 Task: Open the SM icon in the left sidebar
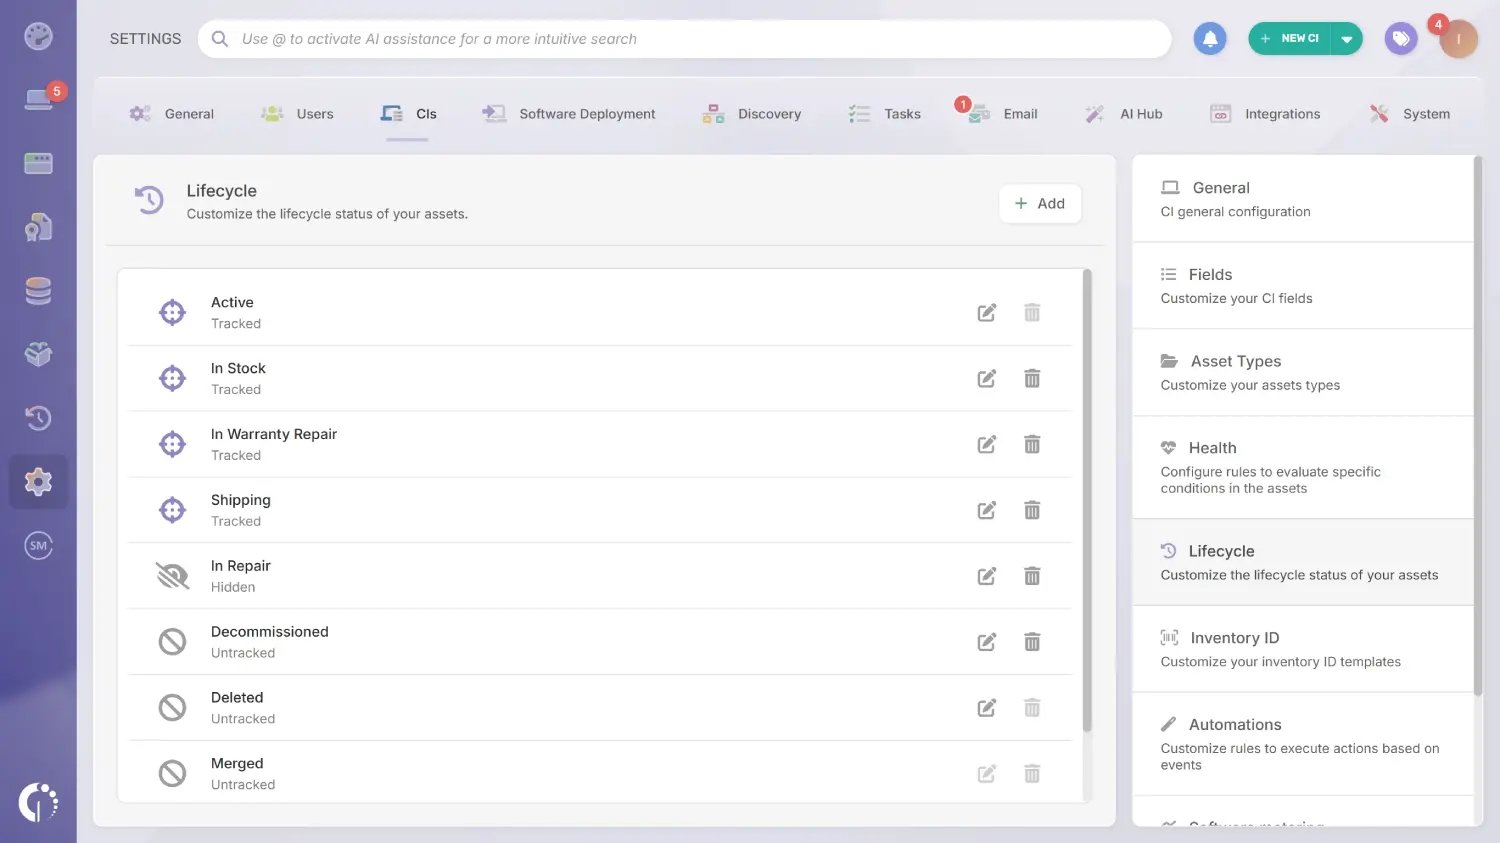pos(38,545)
